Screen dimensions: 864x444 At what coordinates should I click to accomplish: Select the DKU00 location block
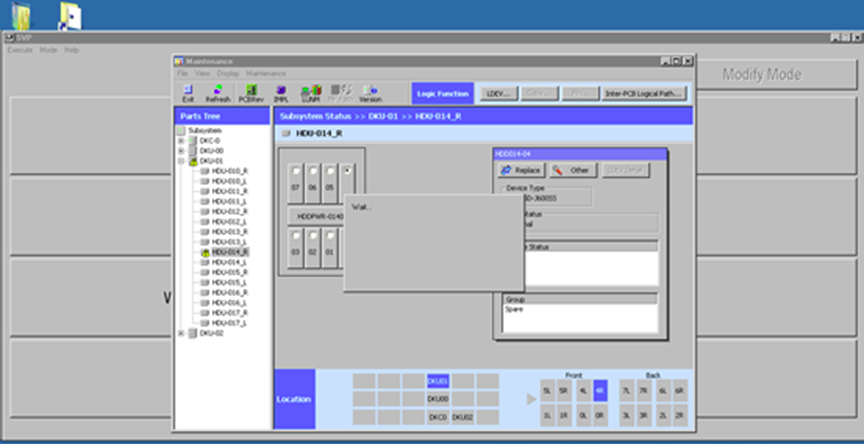click(438, 398)
